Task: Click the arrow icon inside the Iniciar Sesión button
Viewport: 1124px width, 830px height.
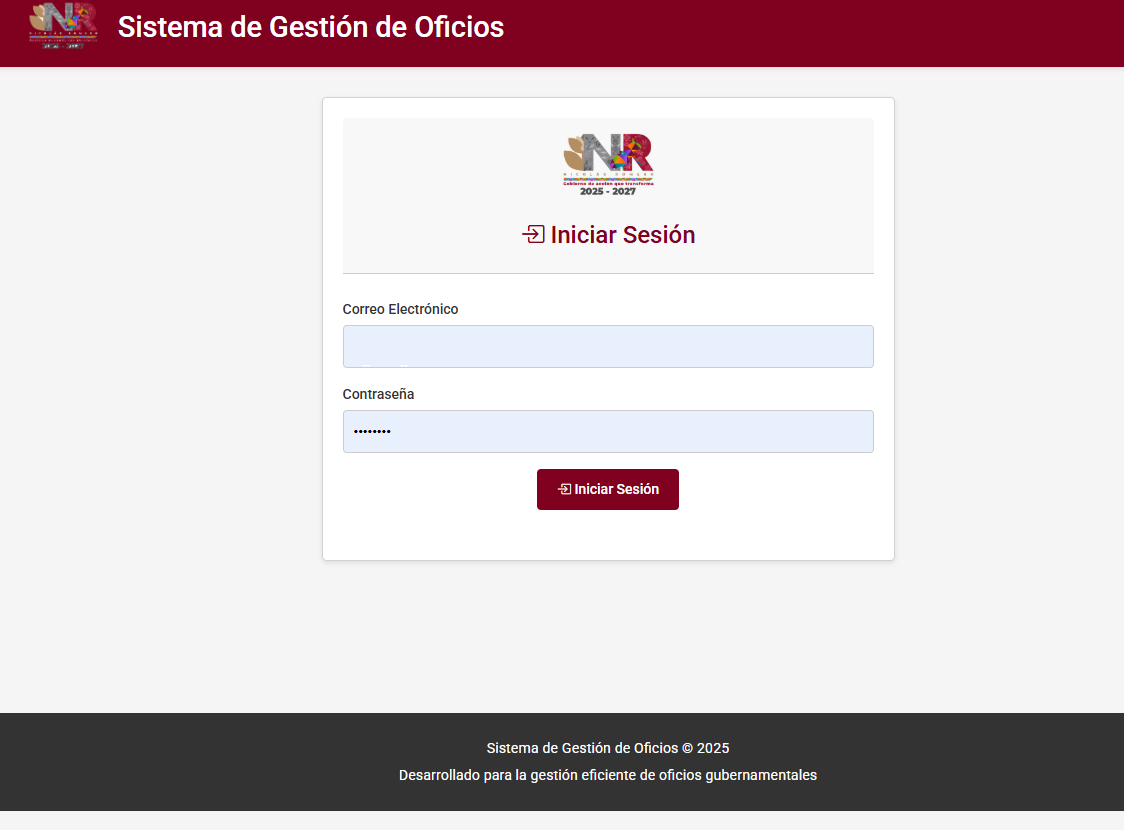Action: coord(564,489)
